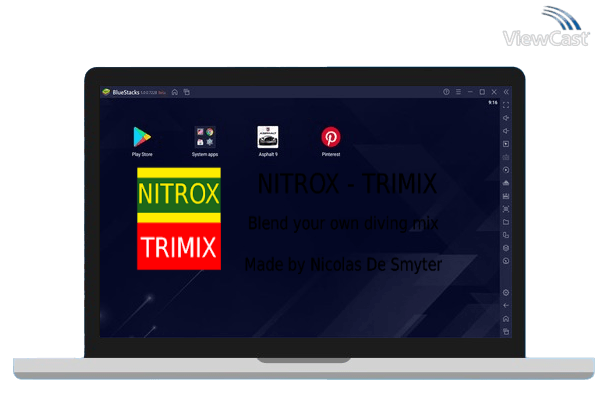The image size is (602, 414).
Task: Open the Pinterest app
Action: pos(331,137)
